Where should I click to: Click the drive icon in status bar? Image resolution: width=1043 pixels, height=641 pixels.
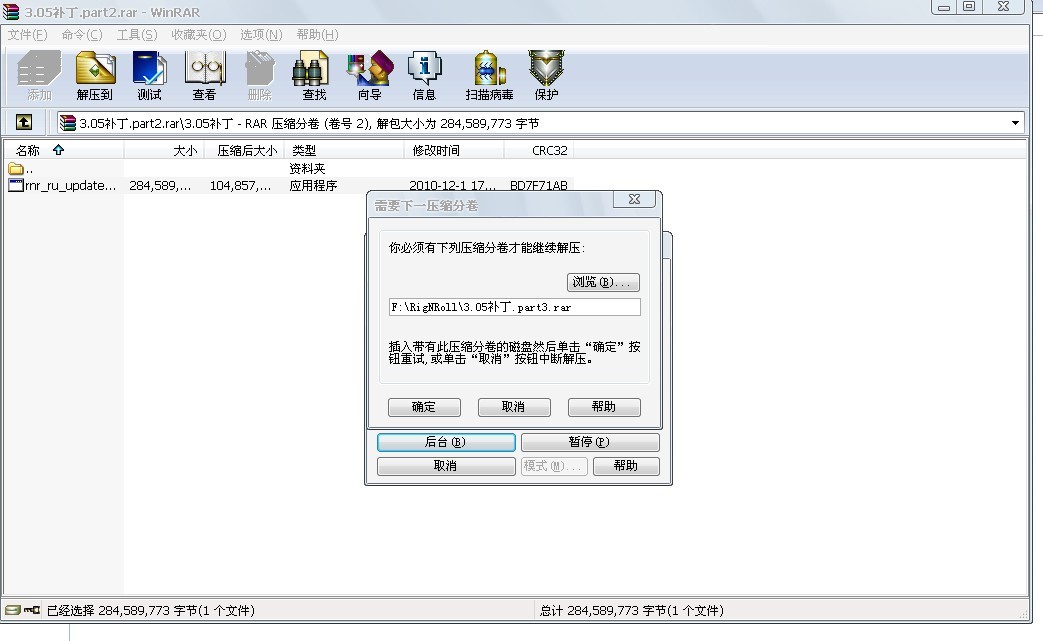tap(12, 610)
